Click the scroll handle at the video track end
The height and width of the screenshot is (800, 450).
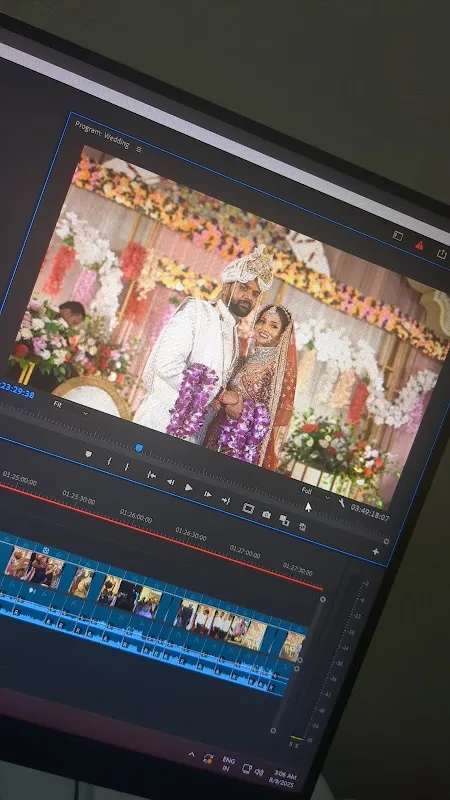pos(299,660)
